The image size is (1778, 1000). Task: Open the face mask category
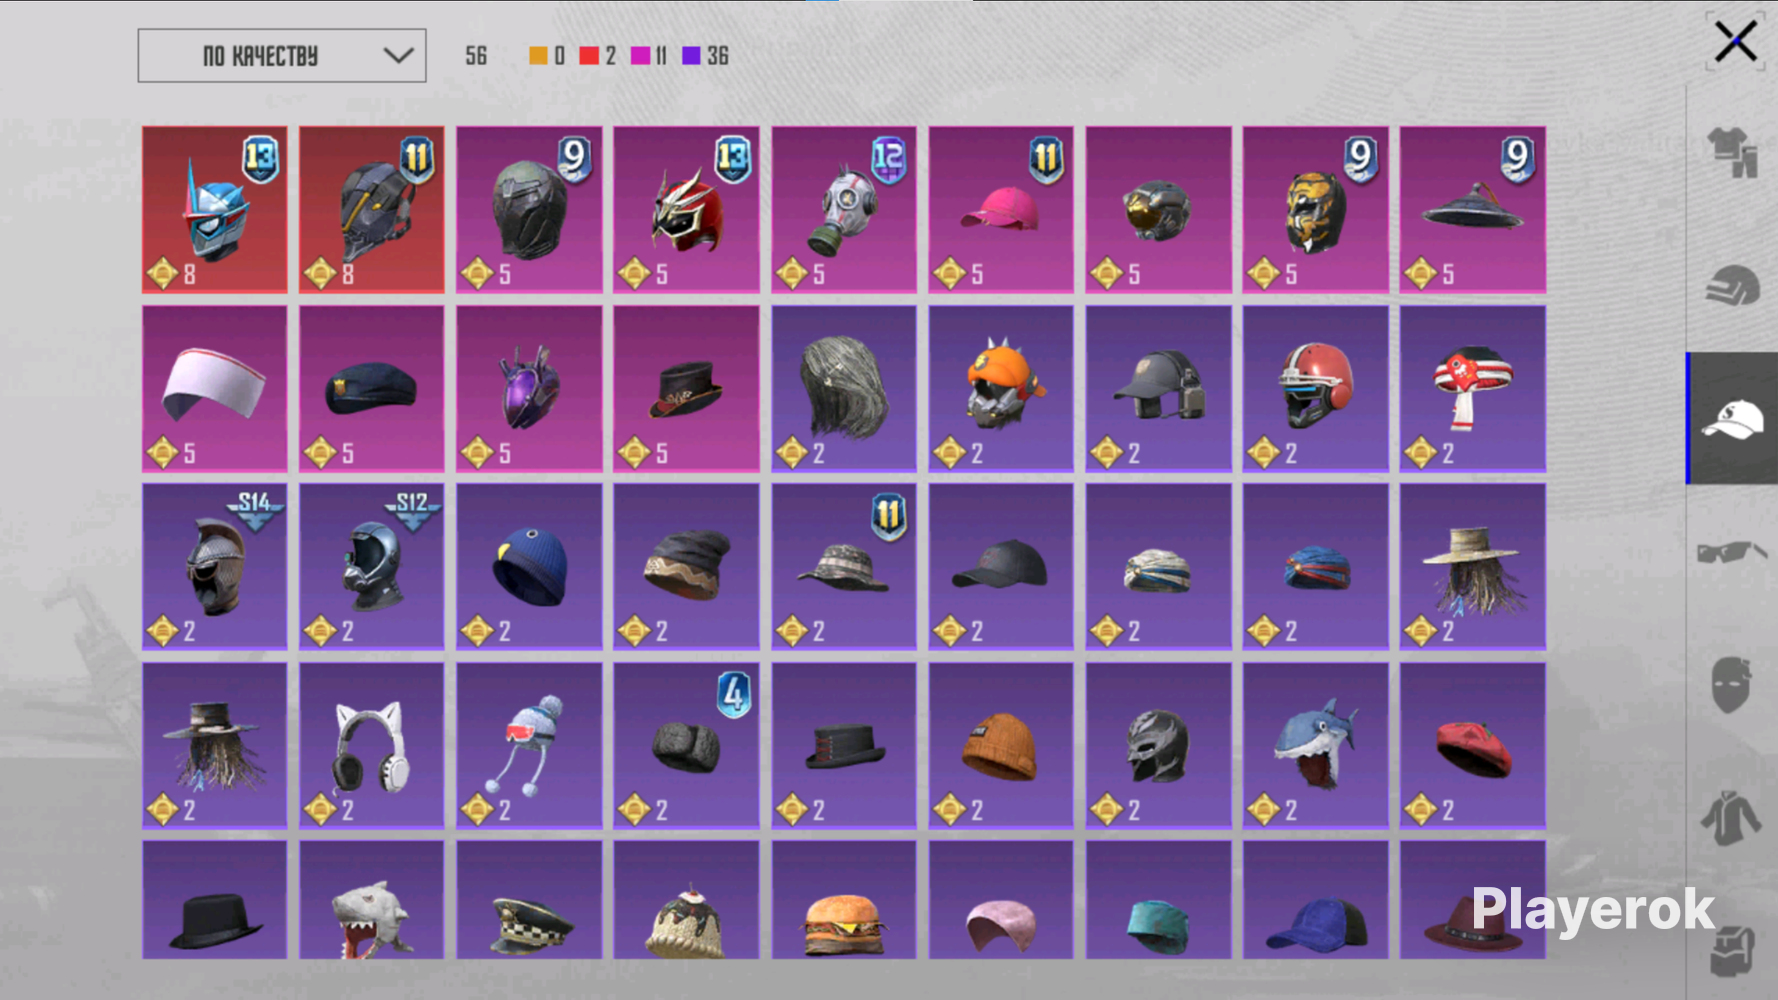1732,684
